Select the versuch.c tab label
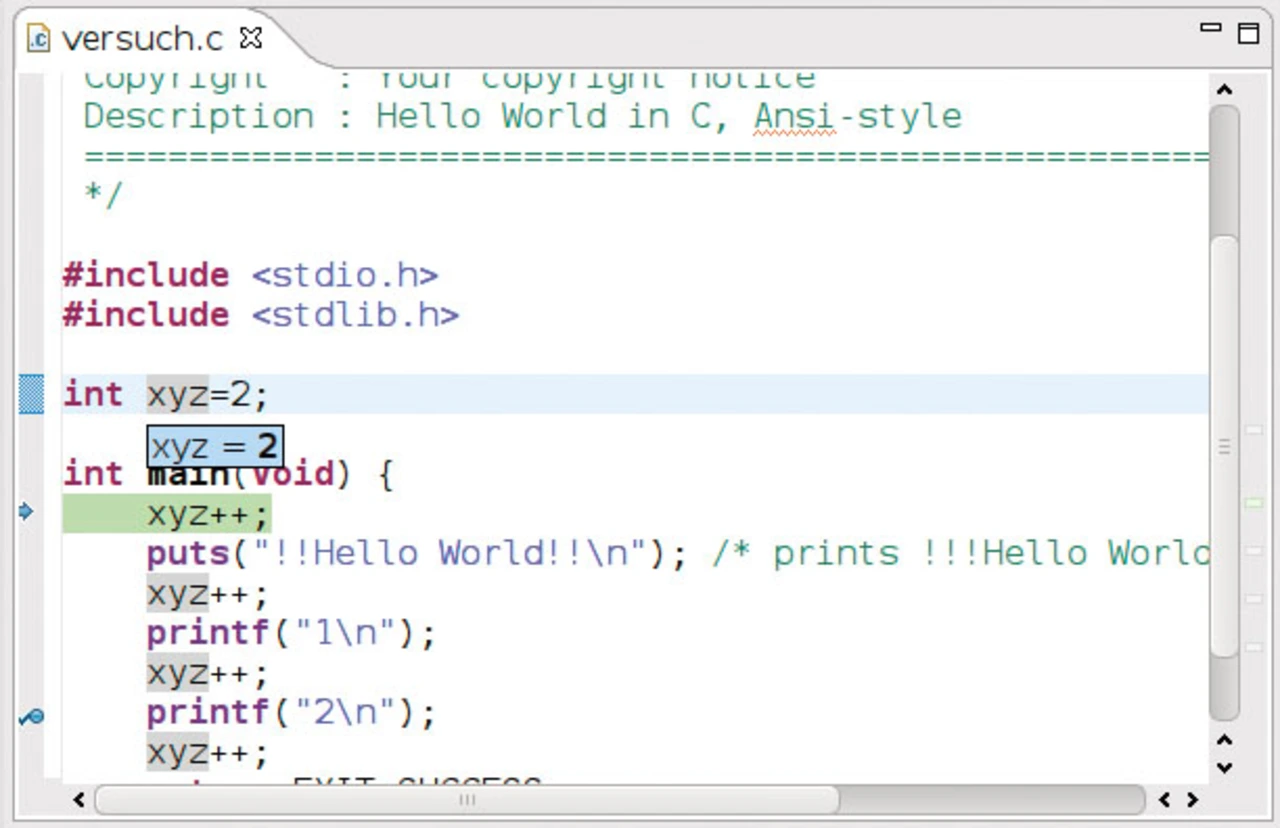 click(142, 39)
